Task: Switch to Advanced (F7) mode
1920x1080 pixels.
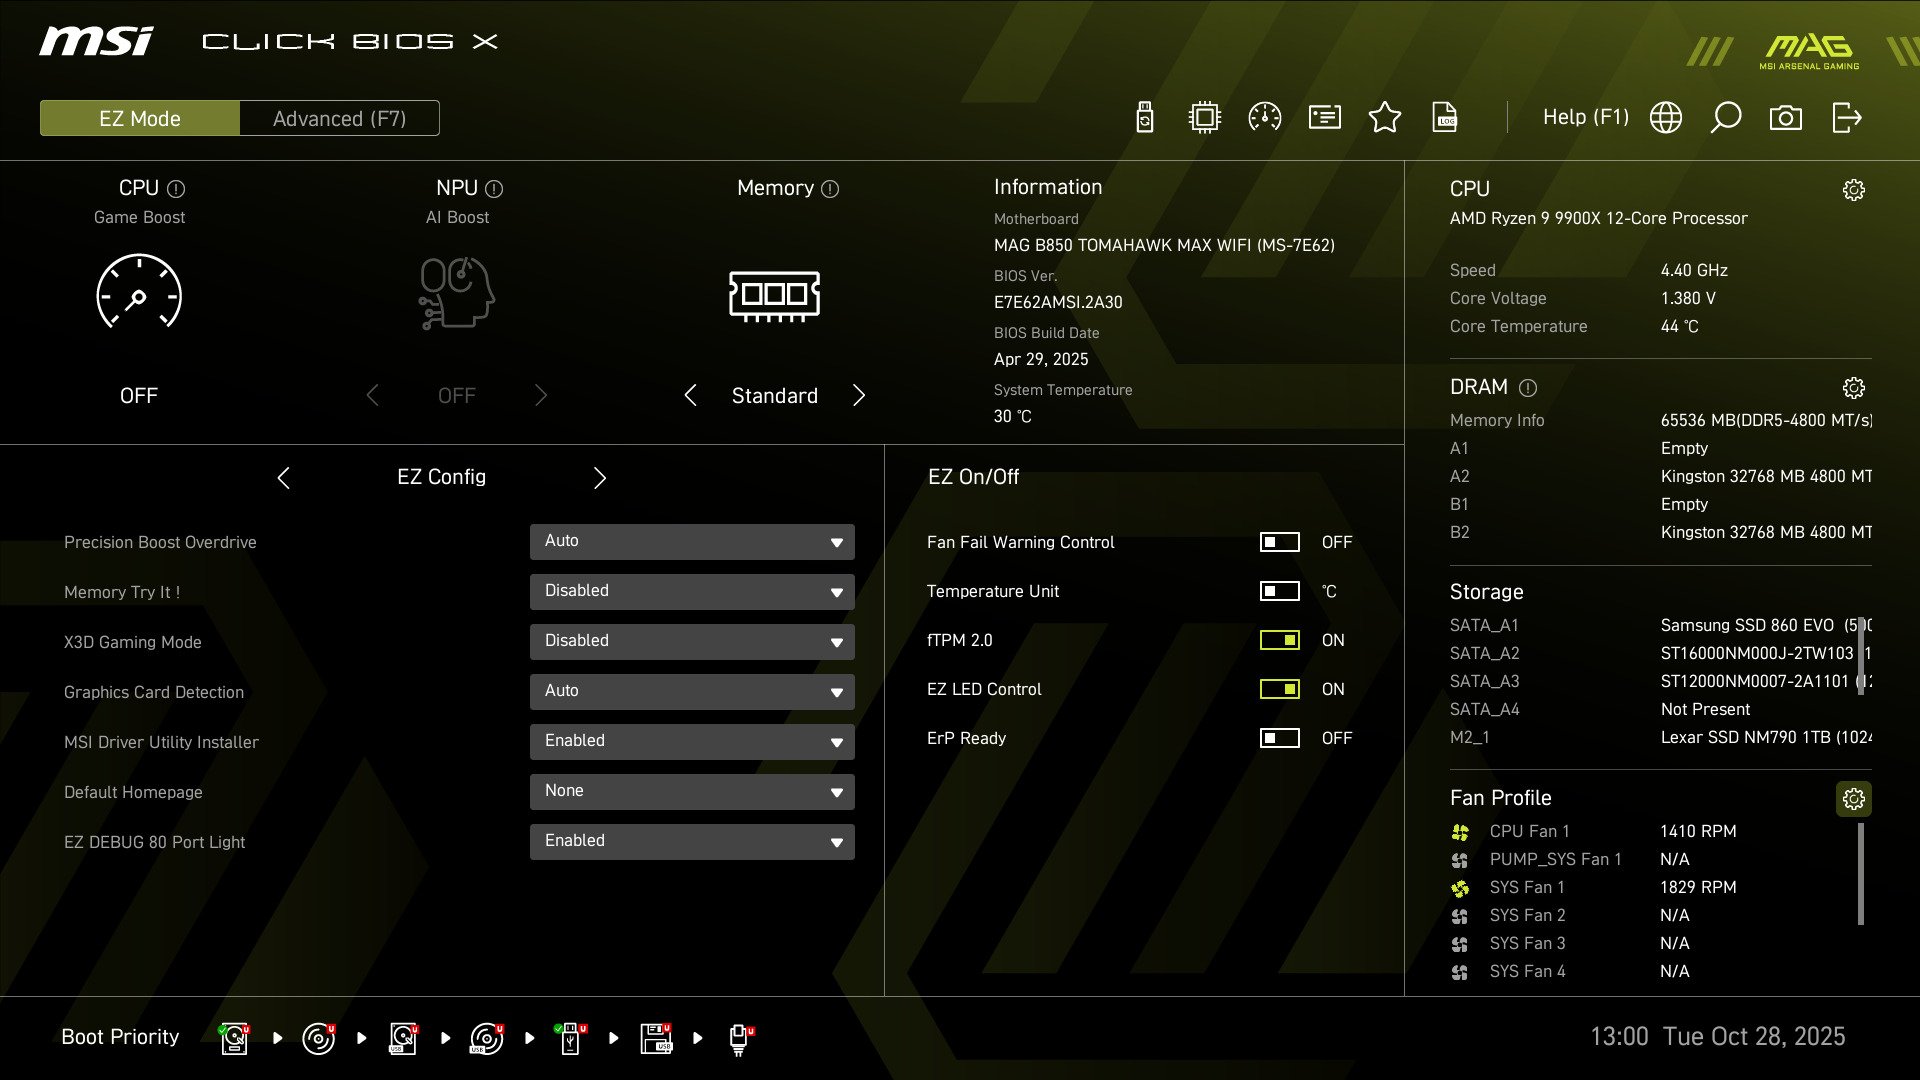Action: [339, 117]
